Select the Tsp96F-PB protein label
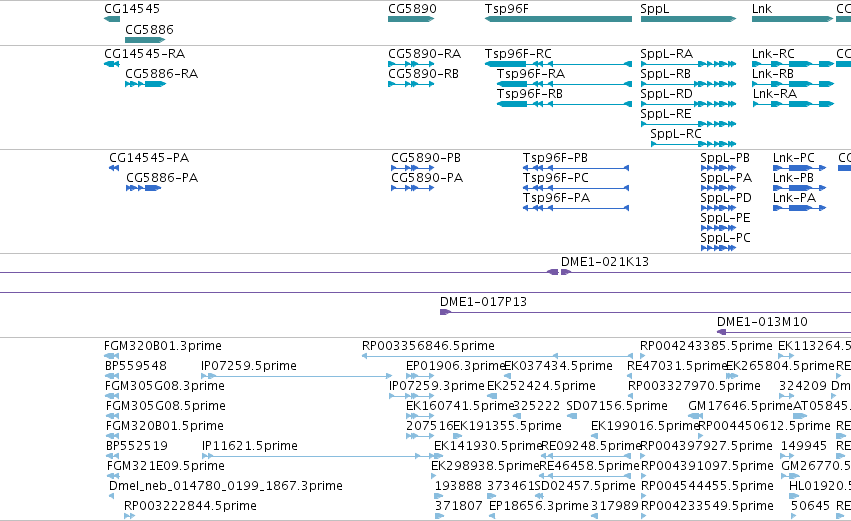 tap(555, 158)
